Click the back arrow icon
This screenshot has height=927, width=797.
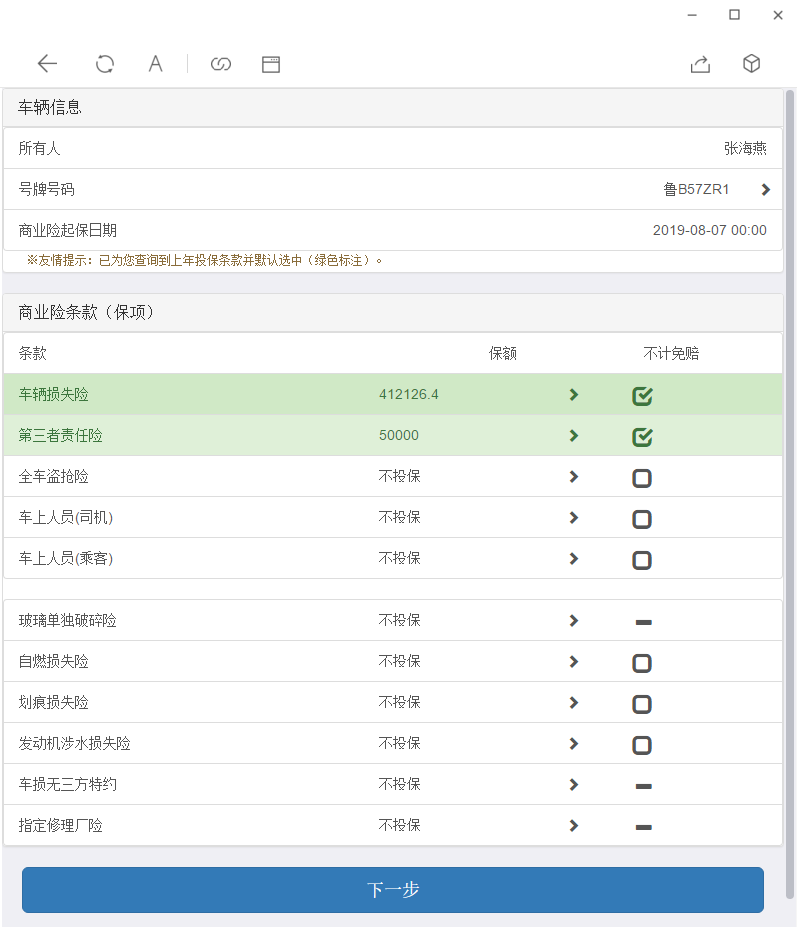point(47,64)
